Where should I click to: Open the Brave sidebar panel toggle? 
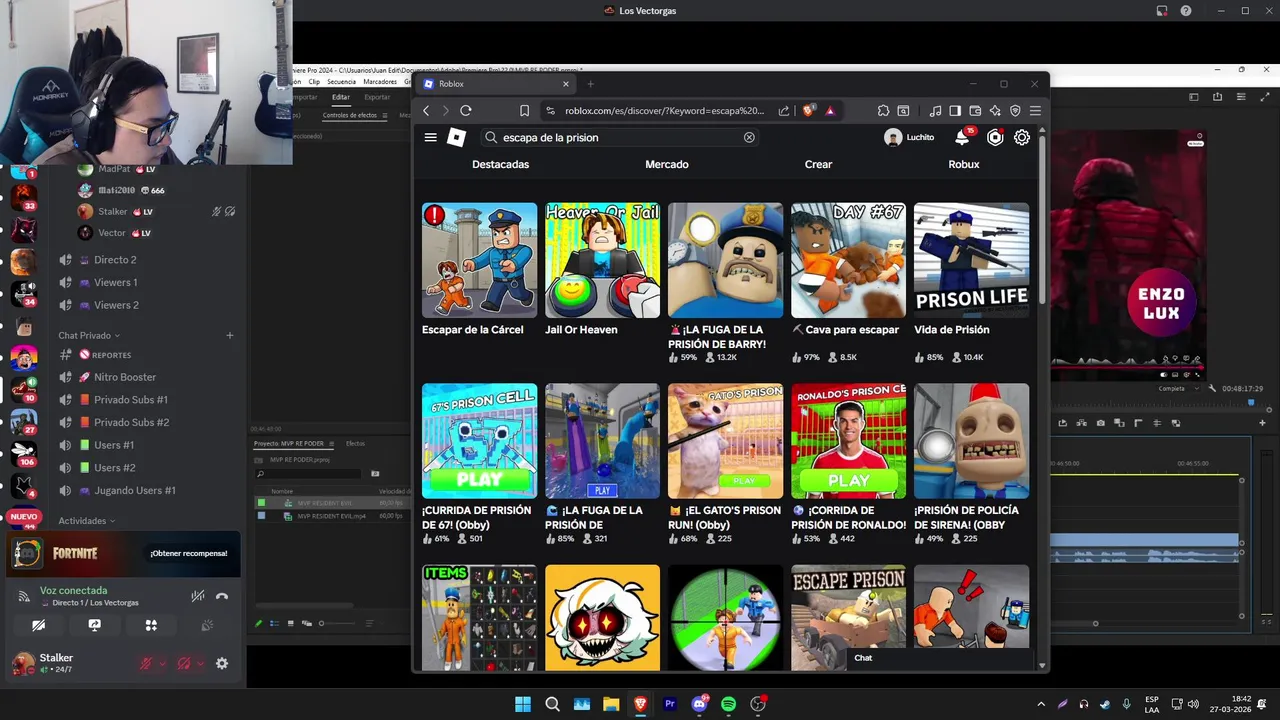(x=955, y=110)
